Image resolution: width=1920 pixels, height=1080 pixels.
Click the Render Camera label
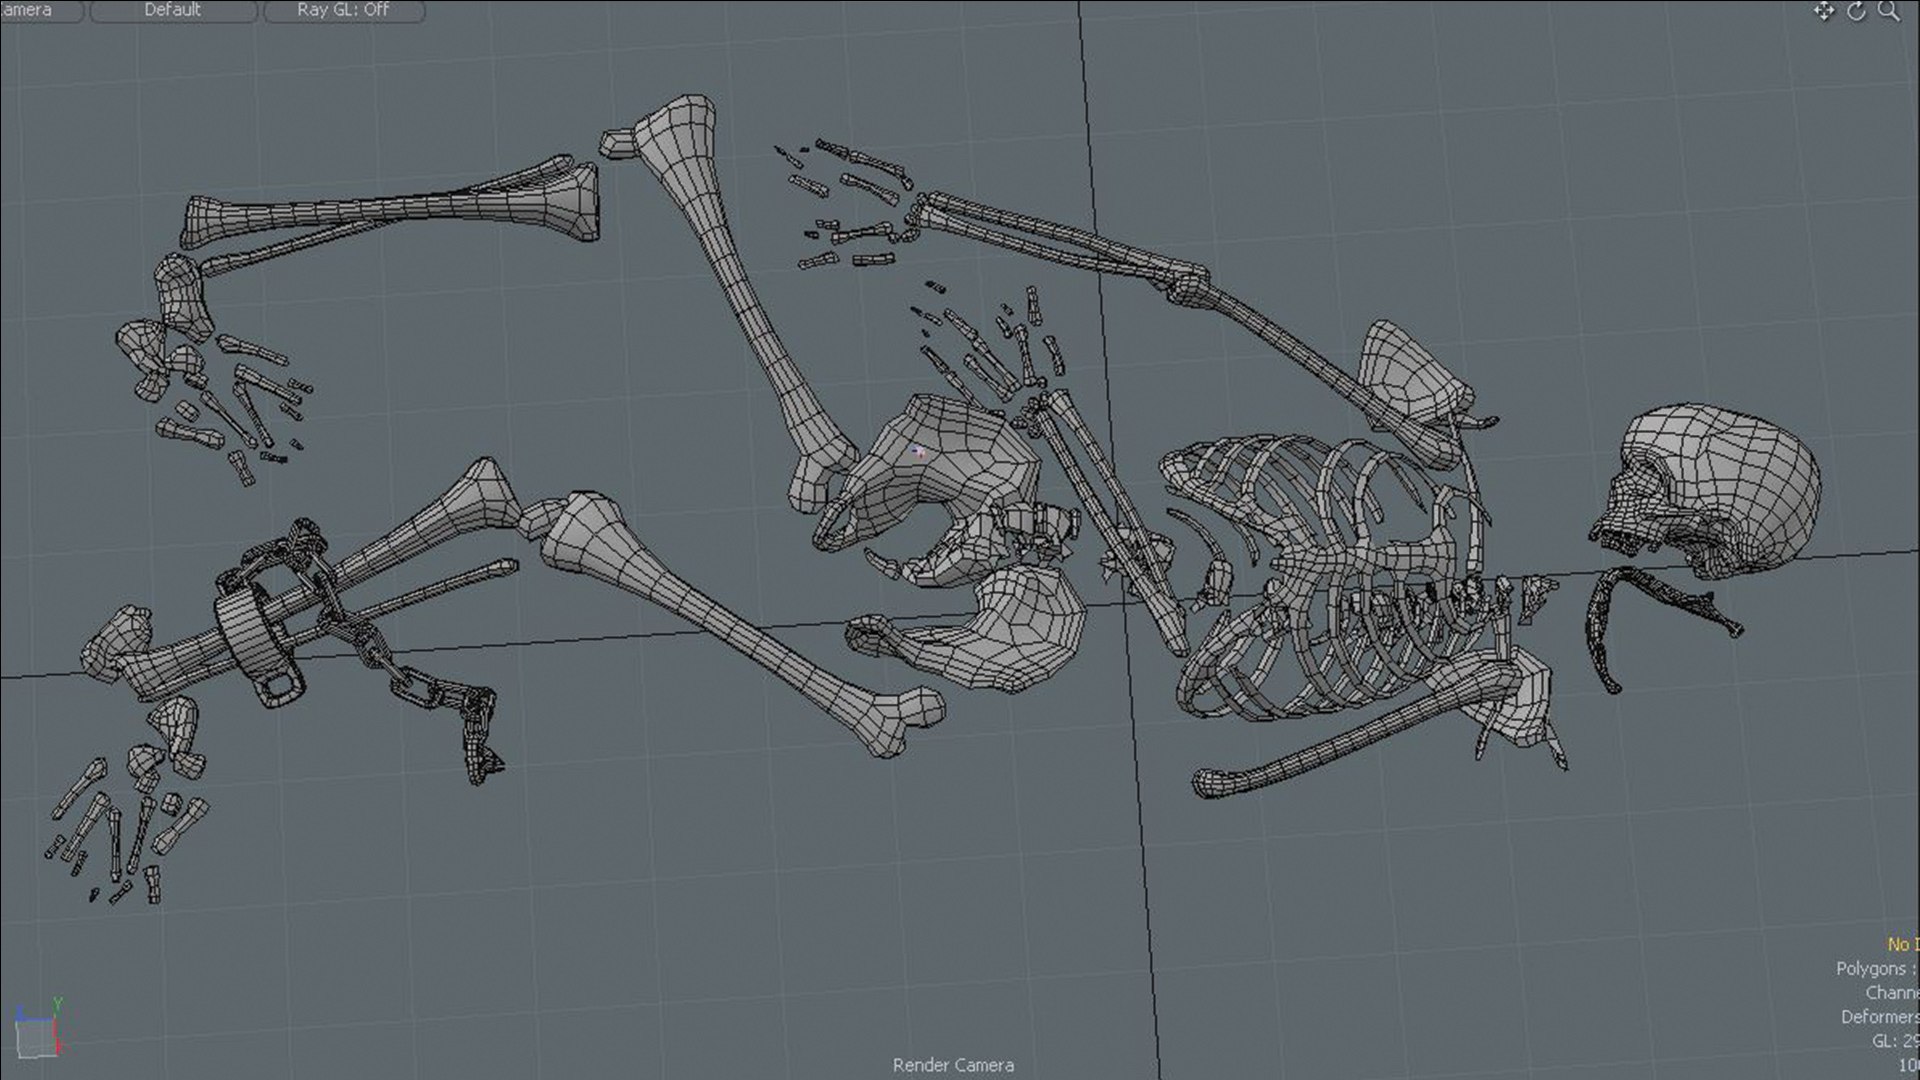point(953,1065)
